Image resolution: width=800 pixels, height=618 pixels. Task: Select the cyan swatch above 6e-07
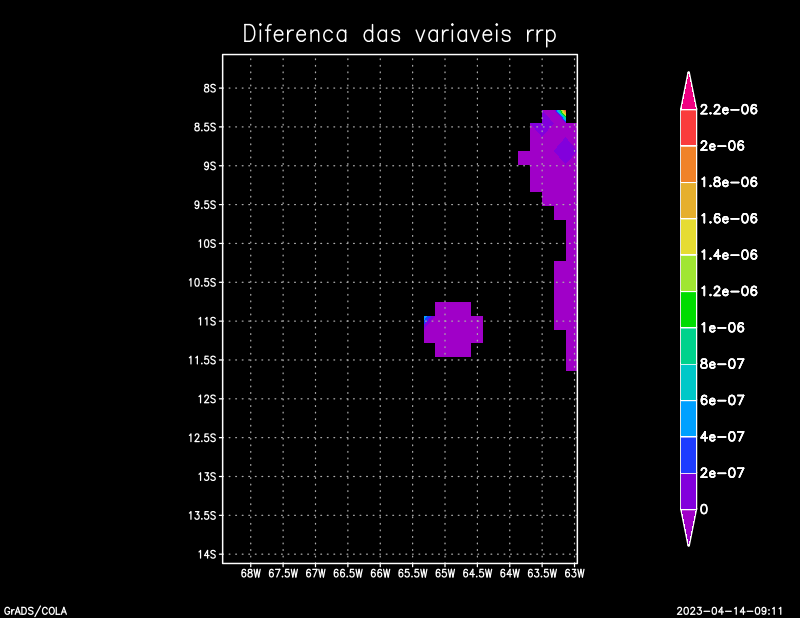click(688, 381)
